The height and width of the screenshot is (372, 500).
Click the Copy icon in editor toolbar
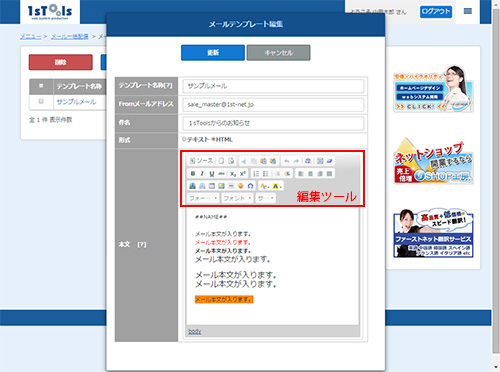coord(254,161)
